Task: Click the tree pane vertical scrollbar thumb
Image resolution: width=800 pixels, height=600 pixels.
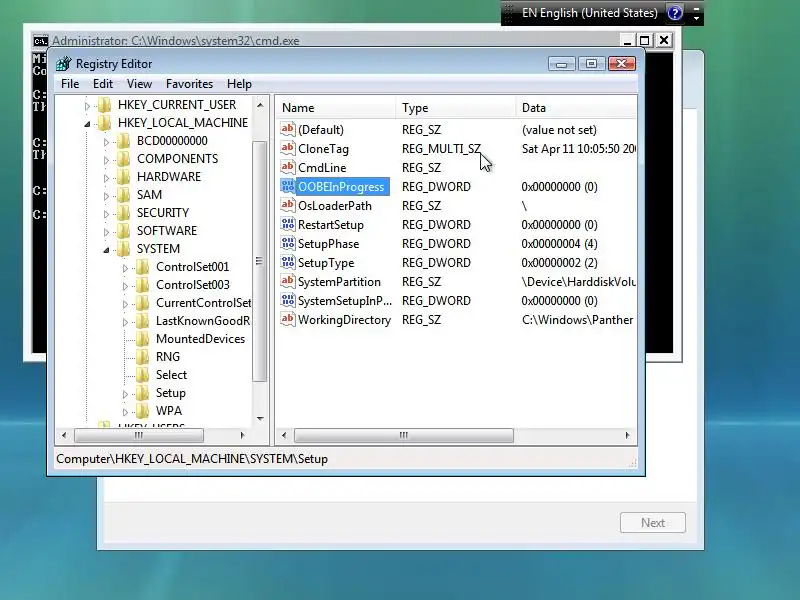Action: pos(259,261)
